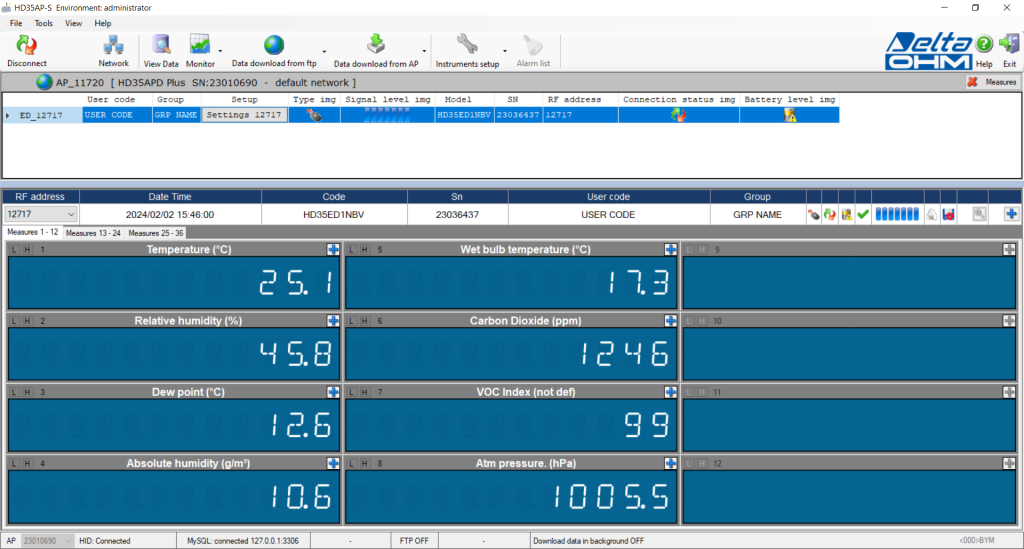Click the green check mark icon by GRP NAME
Viewport: 1024px width, 549px height.
(863, 214)
